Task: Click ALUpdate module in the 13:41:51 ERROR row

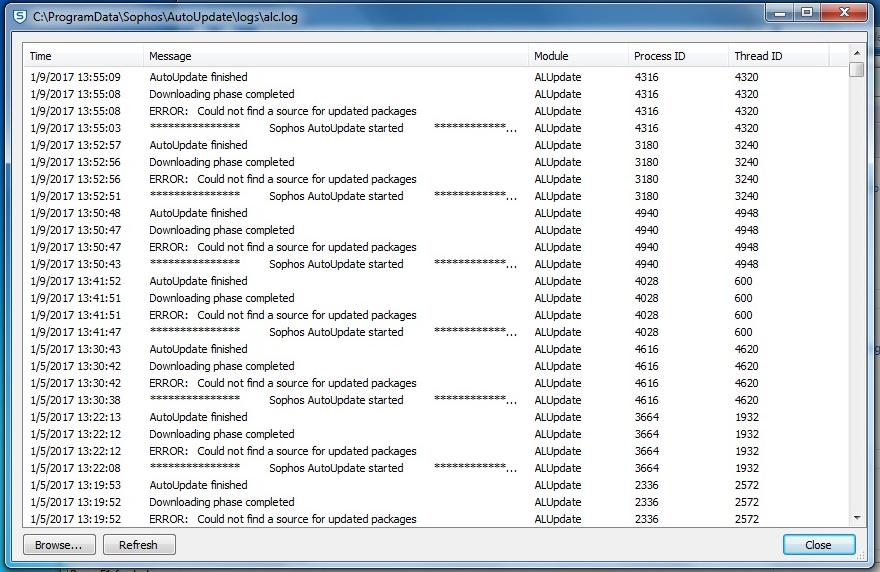Action: click(558, 315)
